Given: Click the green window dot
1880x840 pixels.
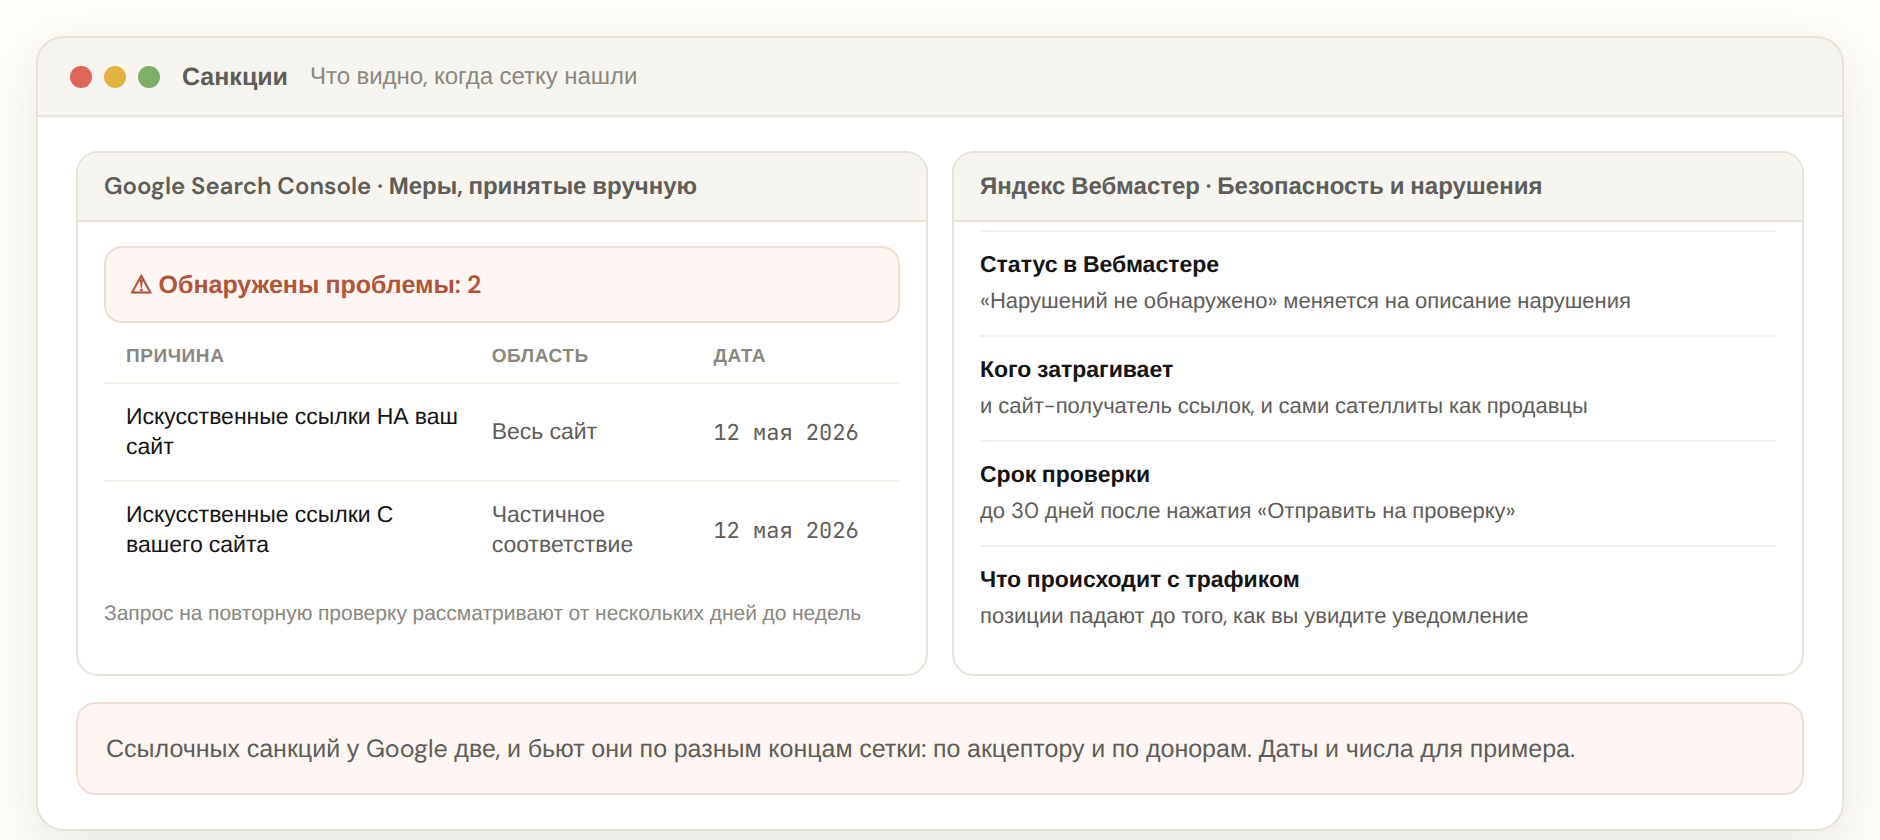Looking at the screenshot, I should [x=149, y=77].
